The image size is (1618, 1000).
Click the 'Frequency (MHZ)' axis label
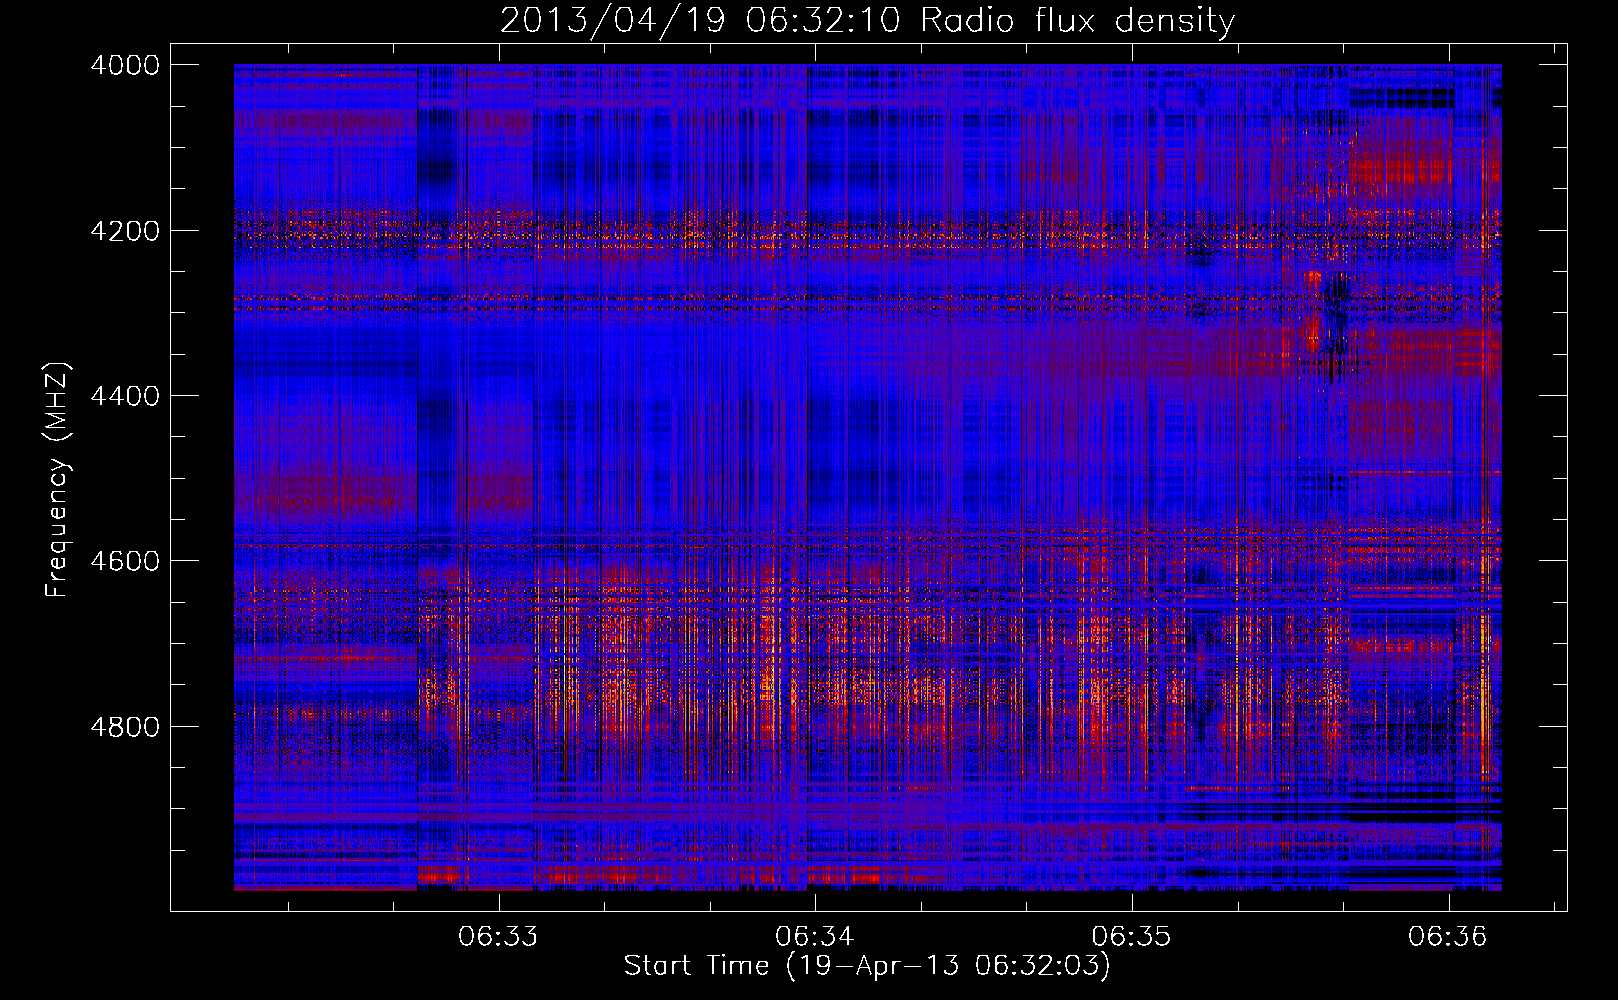(58, 480)
